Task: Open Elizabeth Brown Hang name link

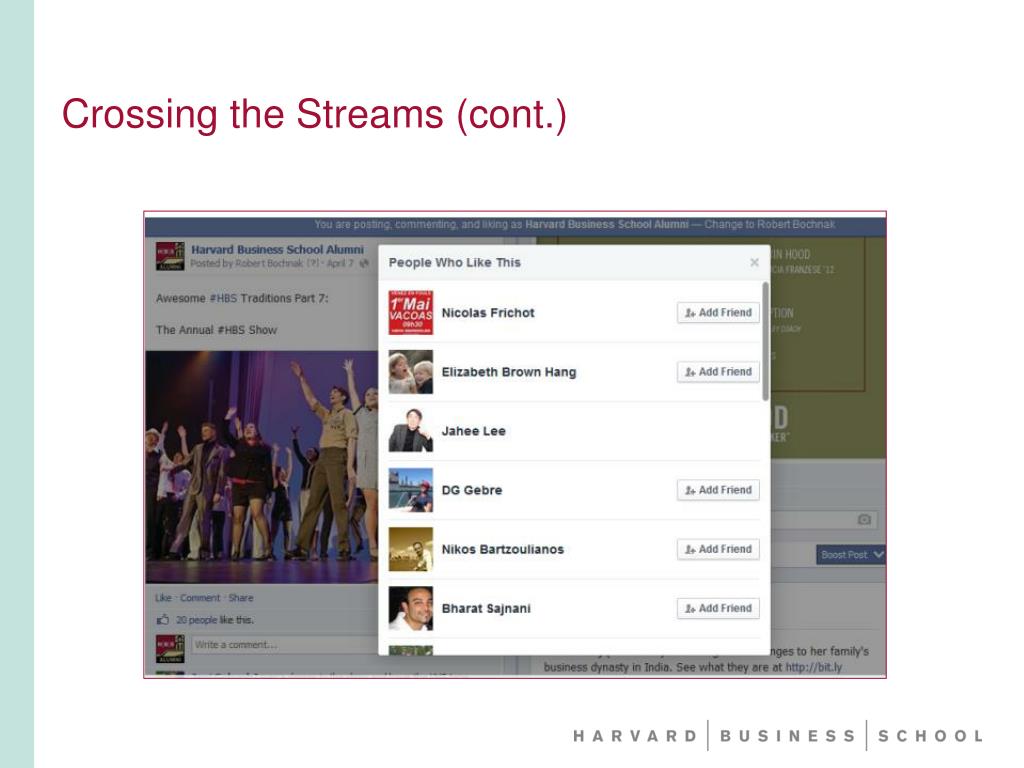Action: [509, 372]
